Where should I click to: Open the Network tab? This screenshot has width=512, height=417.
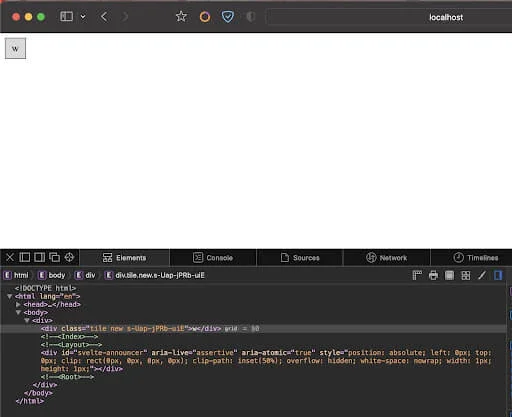pyautogui.click(x=387, y=258)
